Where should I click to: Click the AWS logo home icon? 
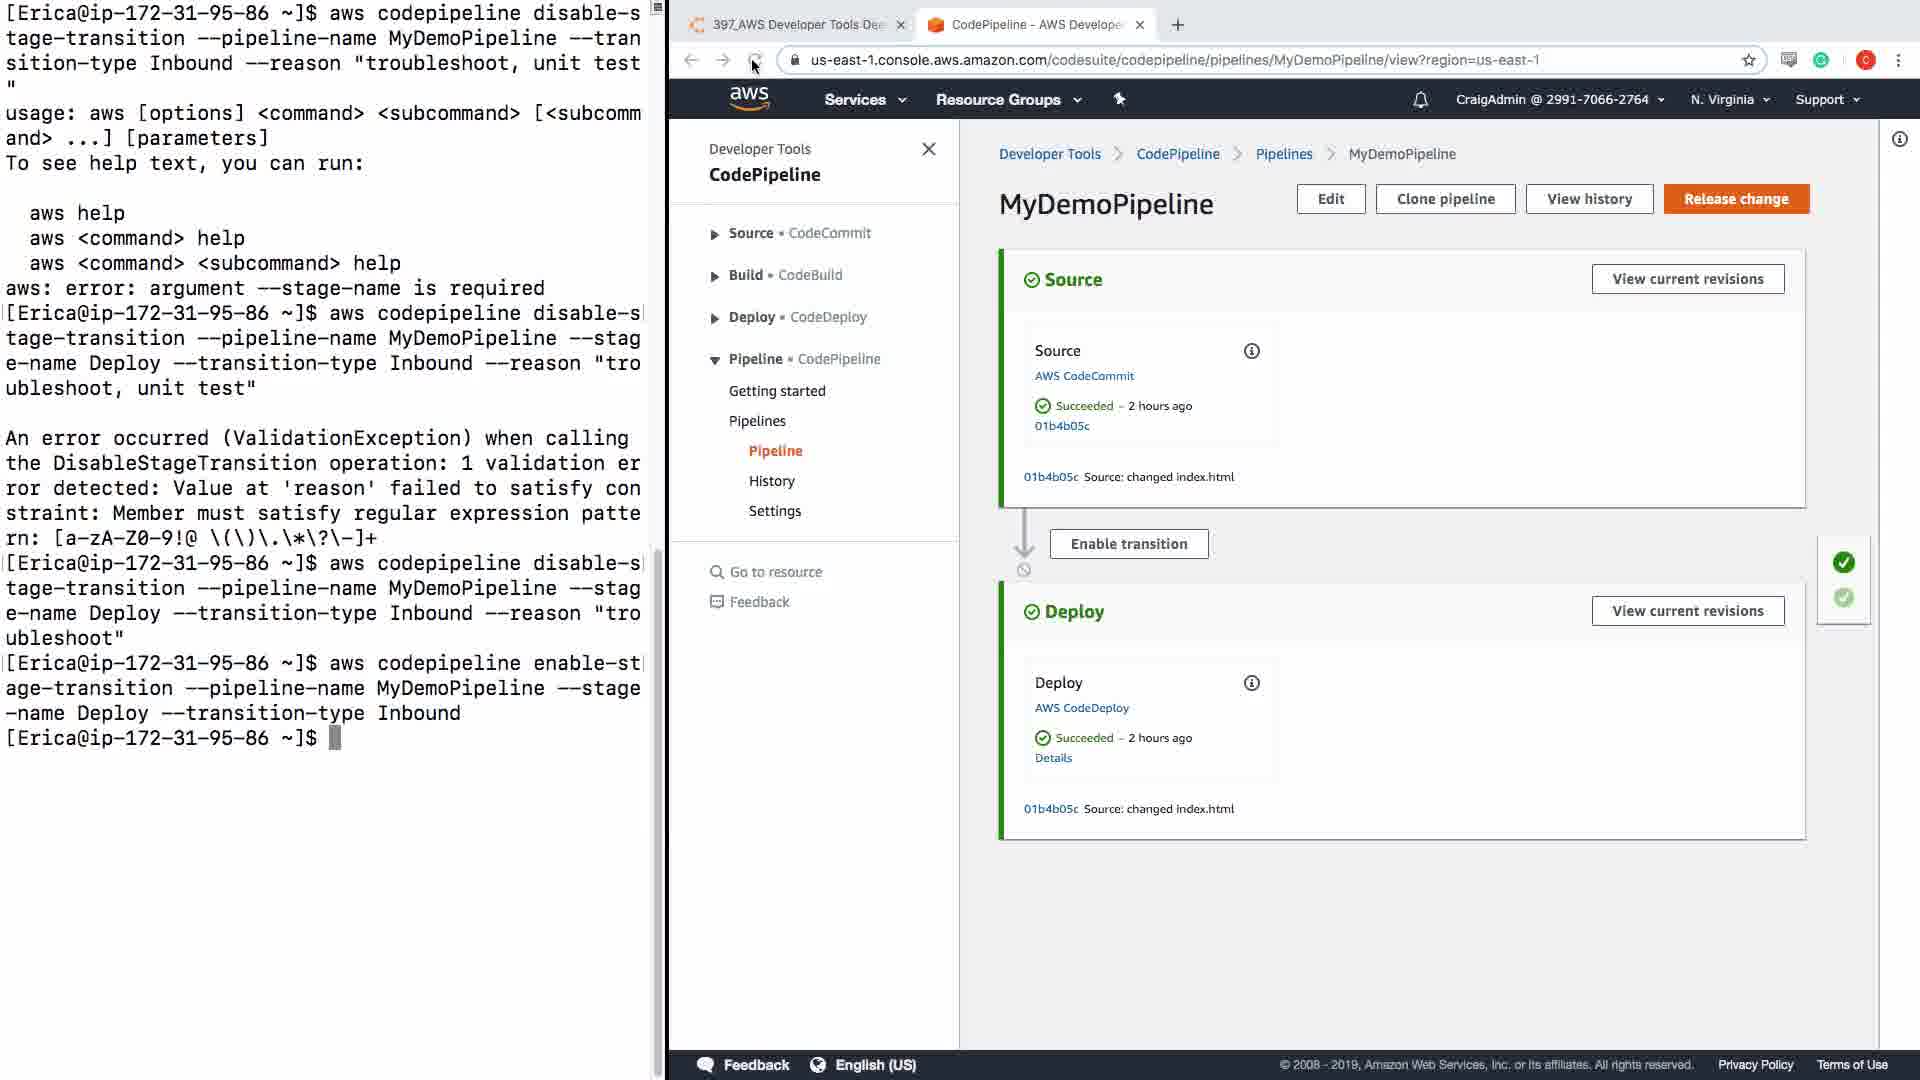749,98
